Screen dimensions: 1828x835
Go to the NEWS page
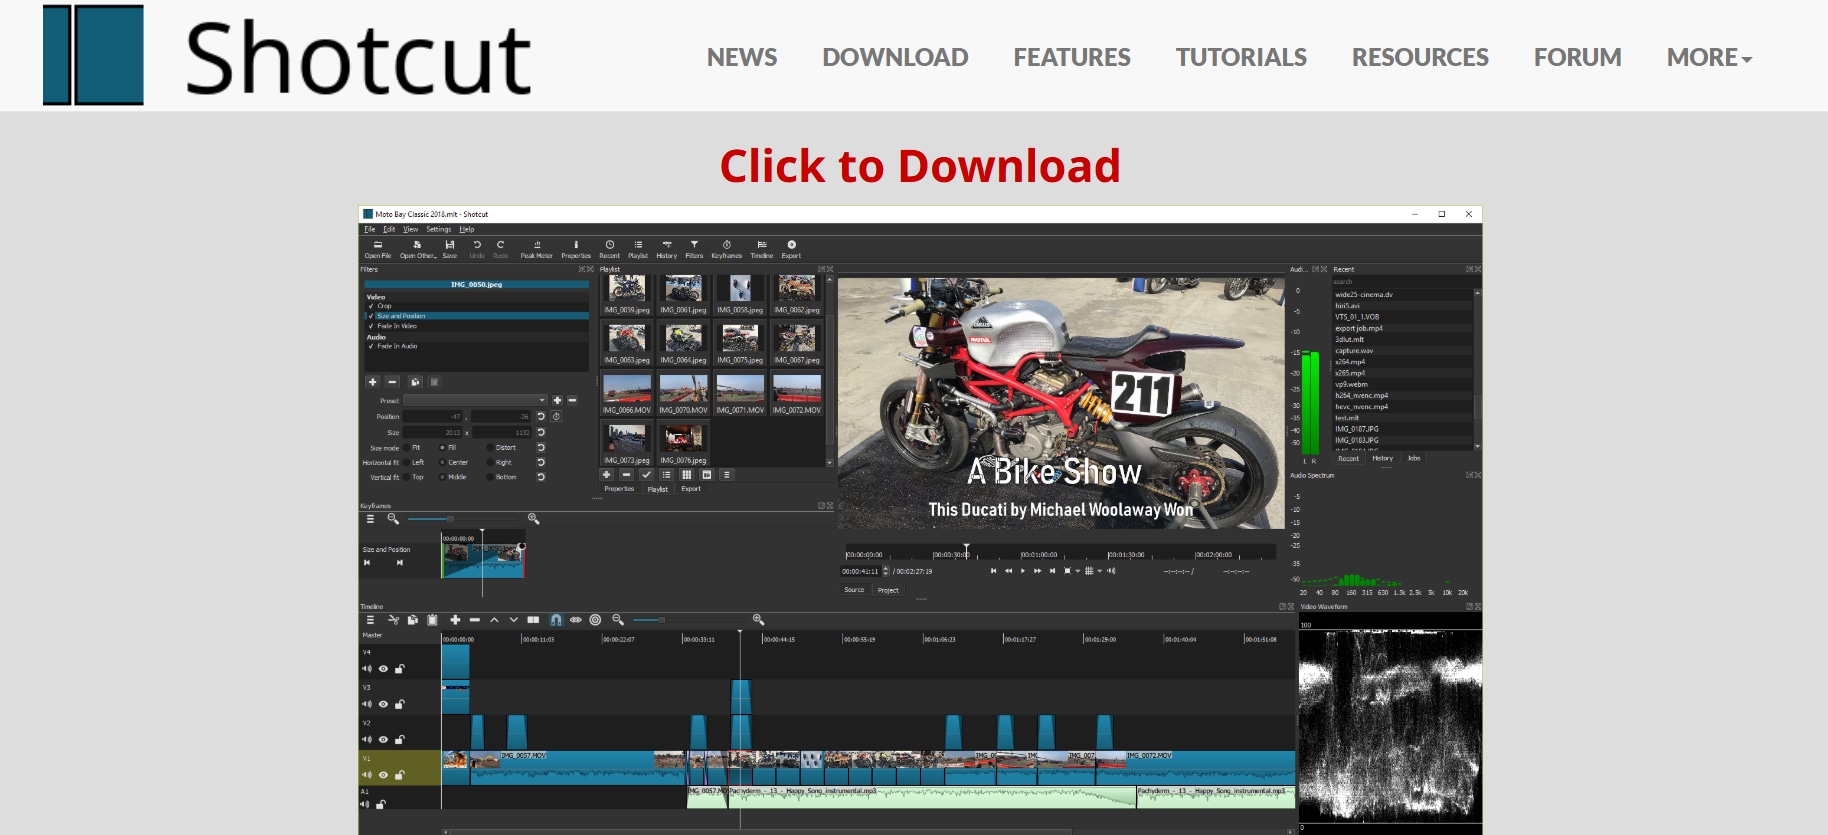point(742,58)
